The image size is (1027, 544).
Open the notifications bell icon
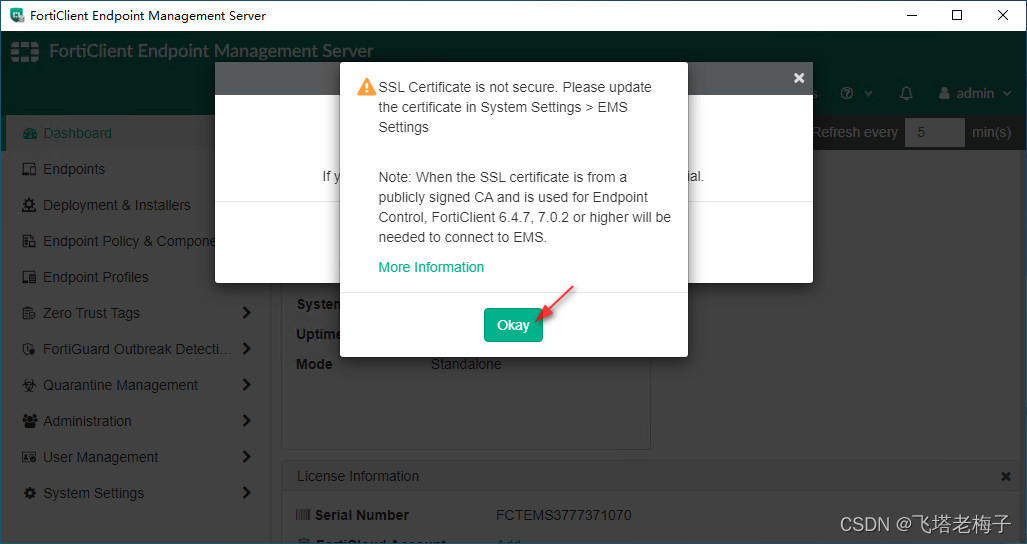[x=906, y=94]
